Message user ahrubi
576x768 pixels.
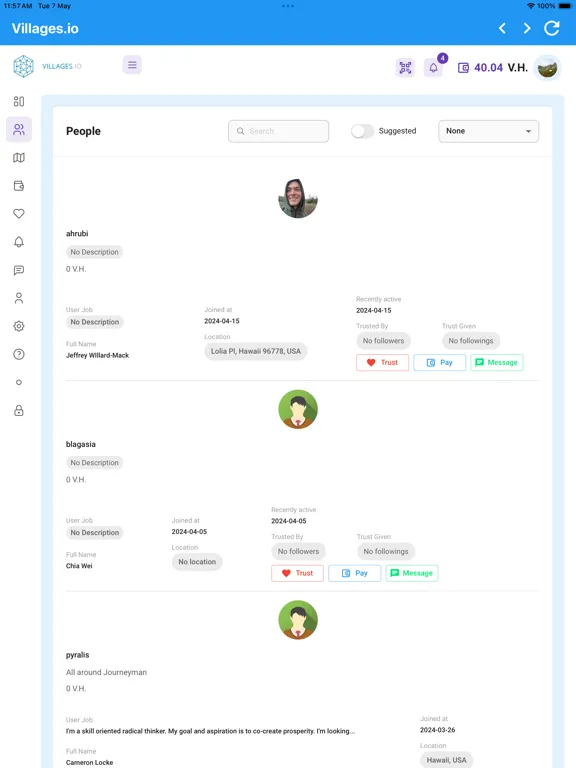coord(497,362)
